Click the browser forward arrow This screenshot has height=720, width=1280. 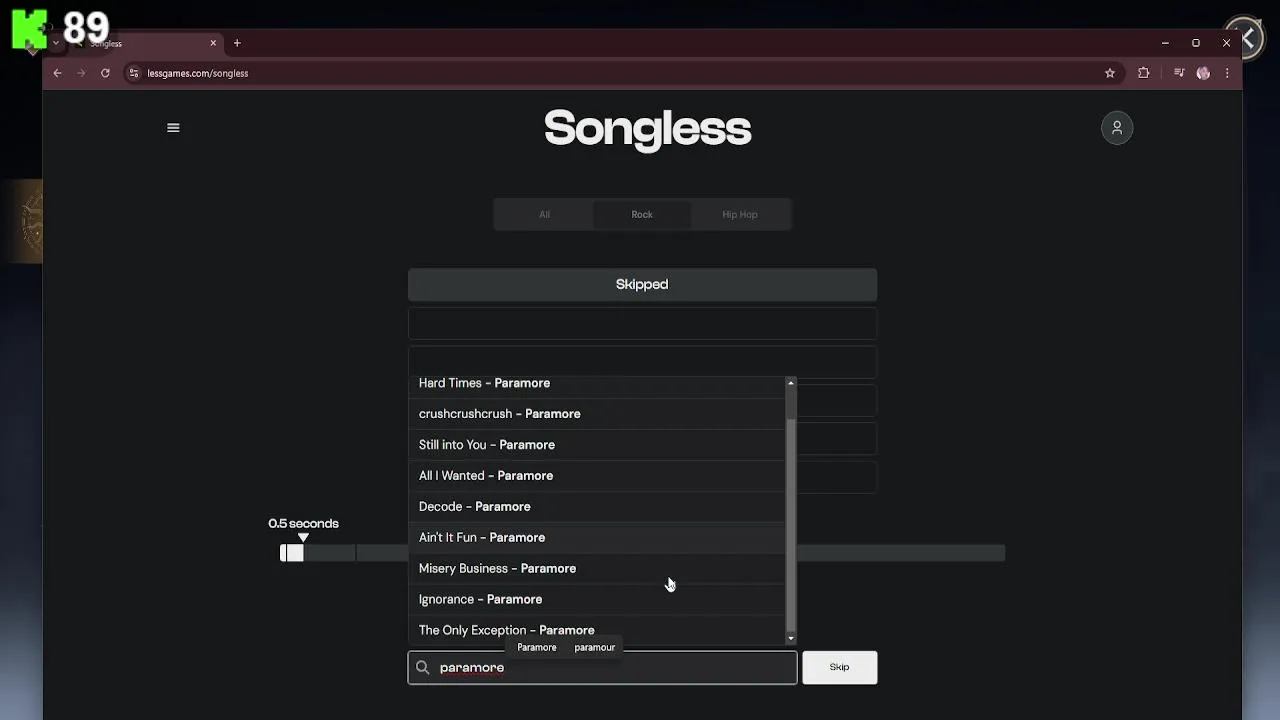click(81, 73)
